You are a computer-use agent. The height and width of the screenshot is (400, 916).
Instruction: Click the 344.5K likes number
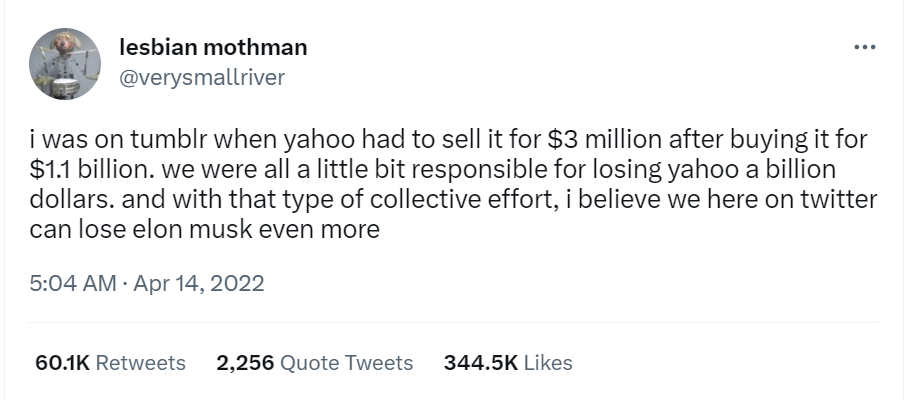(x=479, y=362)
